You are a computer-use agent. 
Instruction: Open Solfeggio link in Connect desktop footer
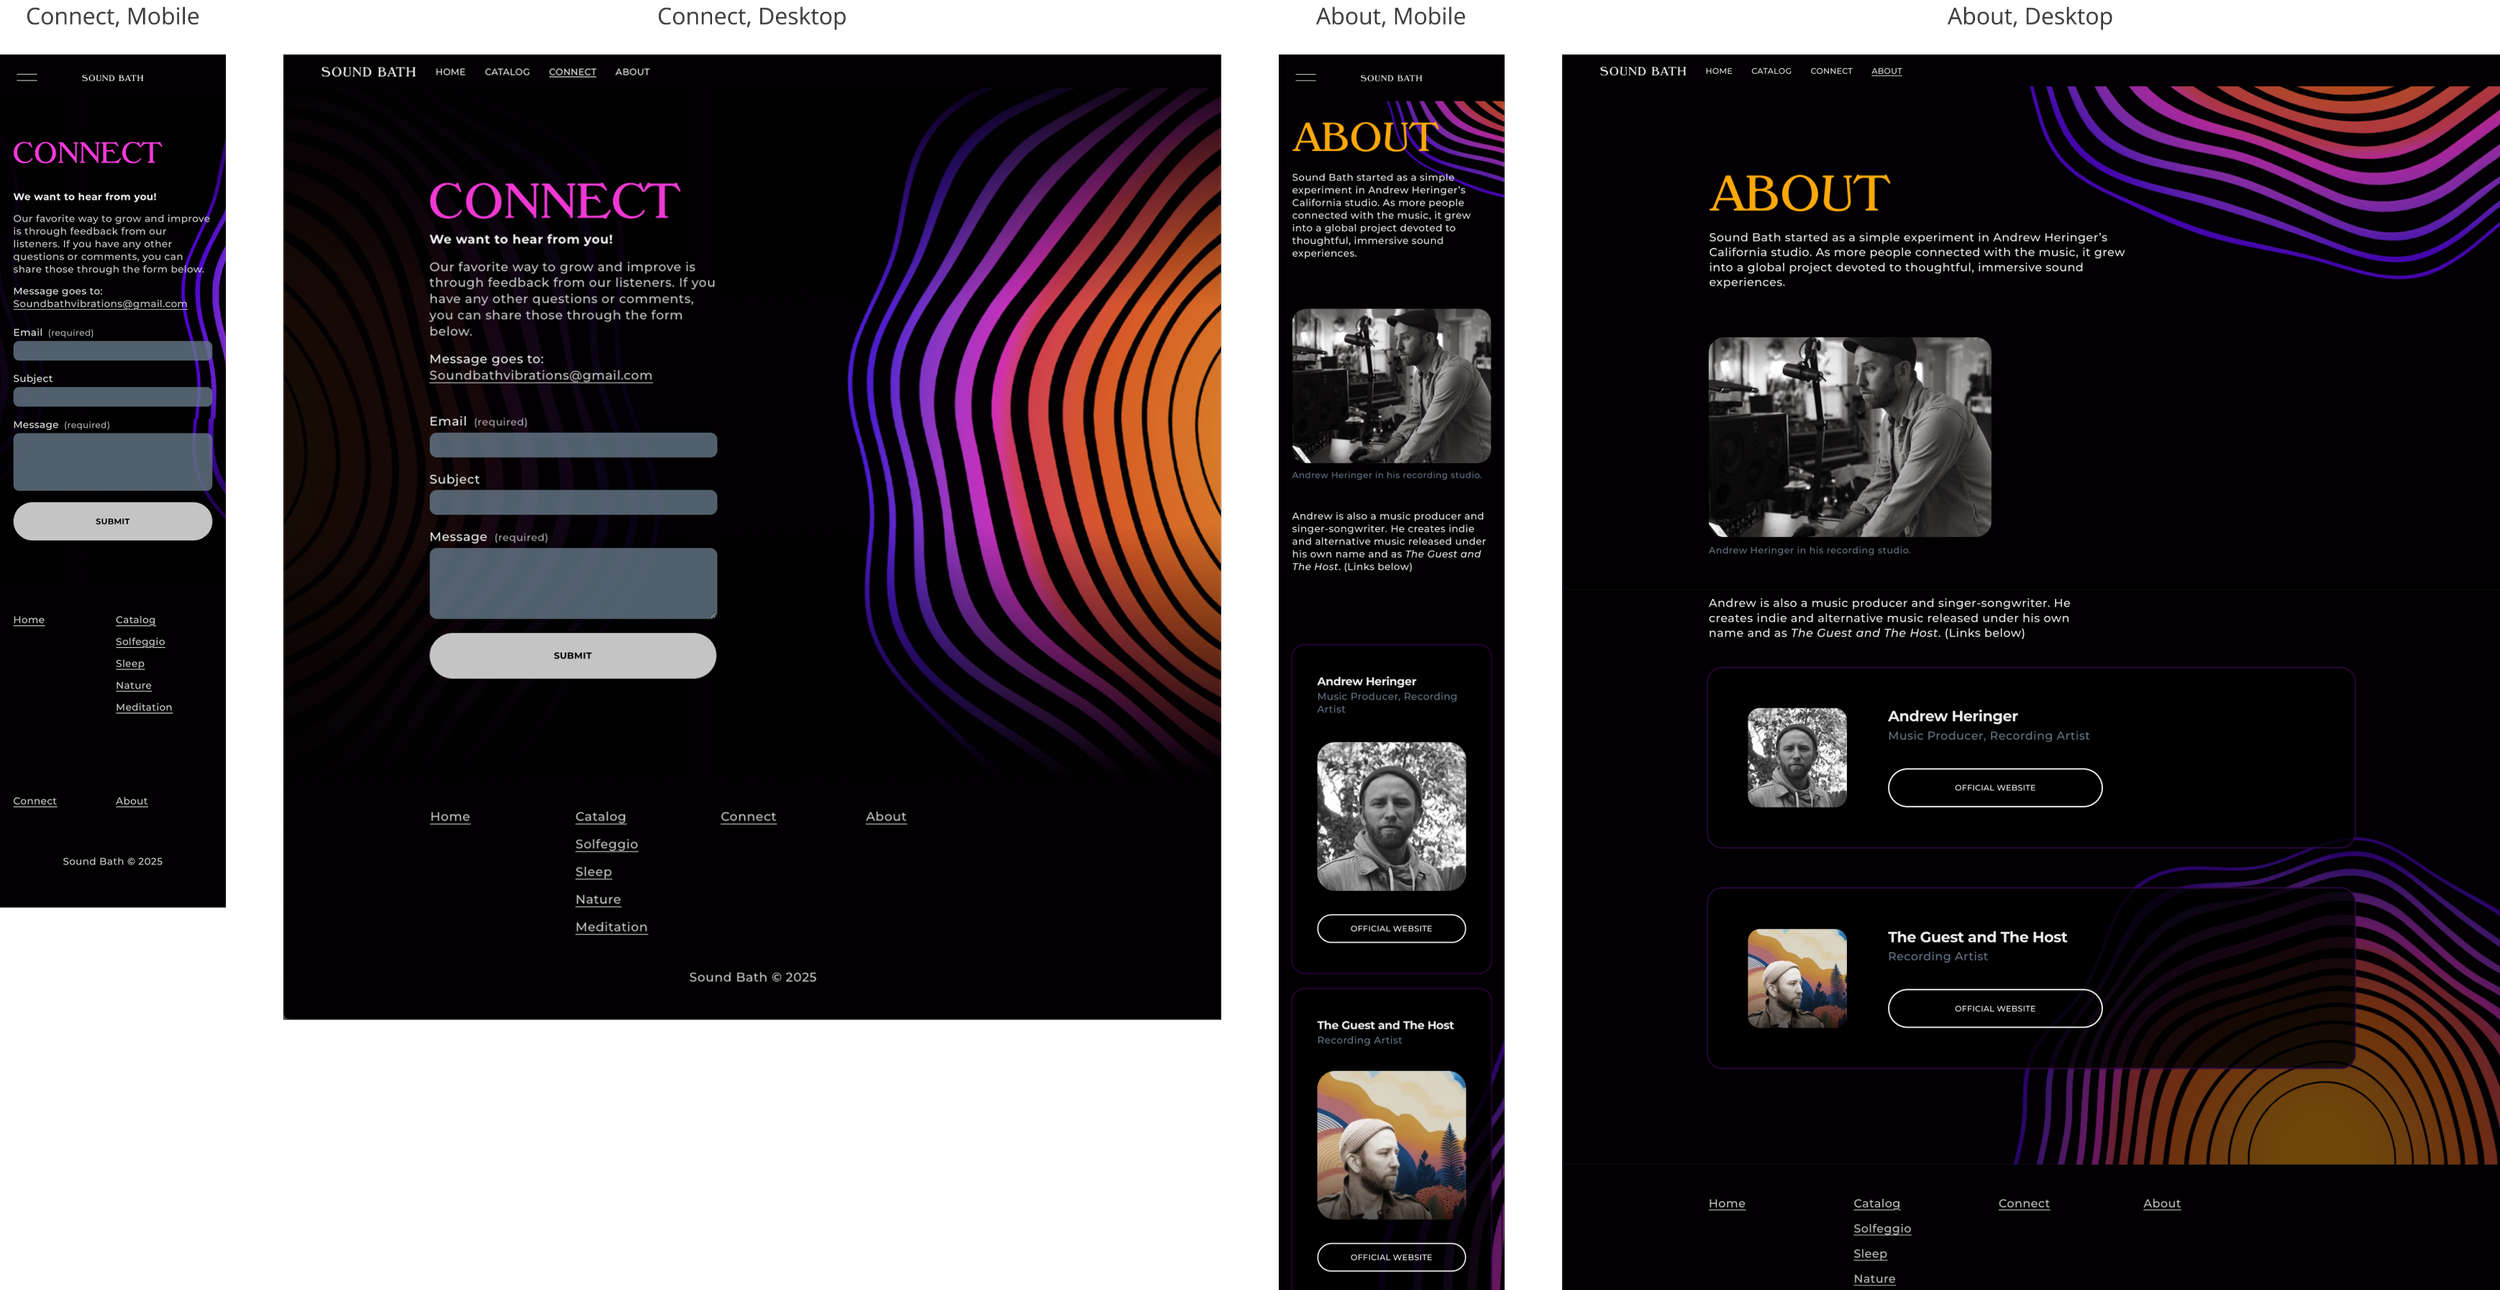[606, 844]
